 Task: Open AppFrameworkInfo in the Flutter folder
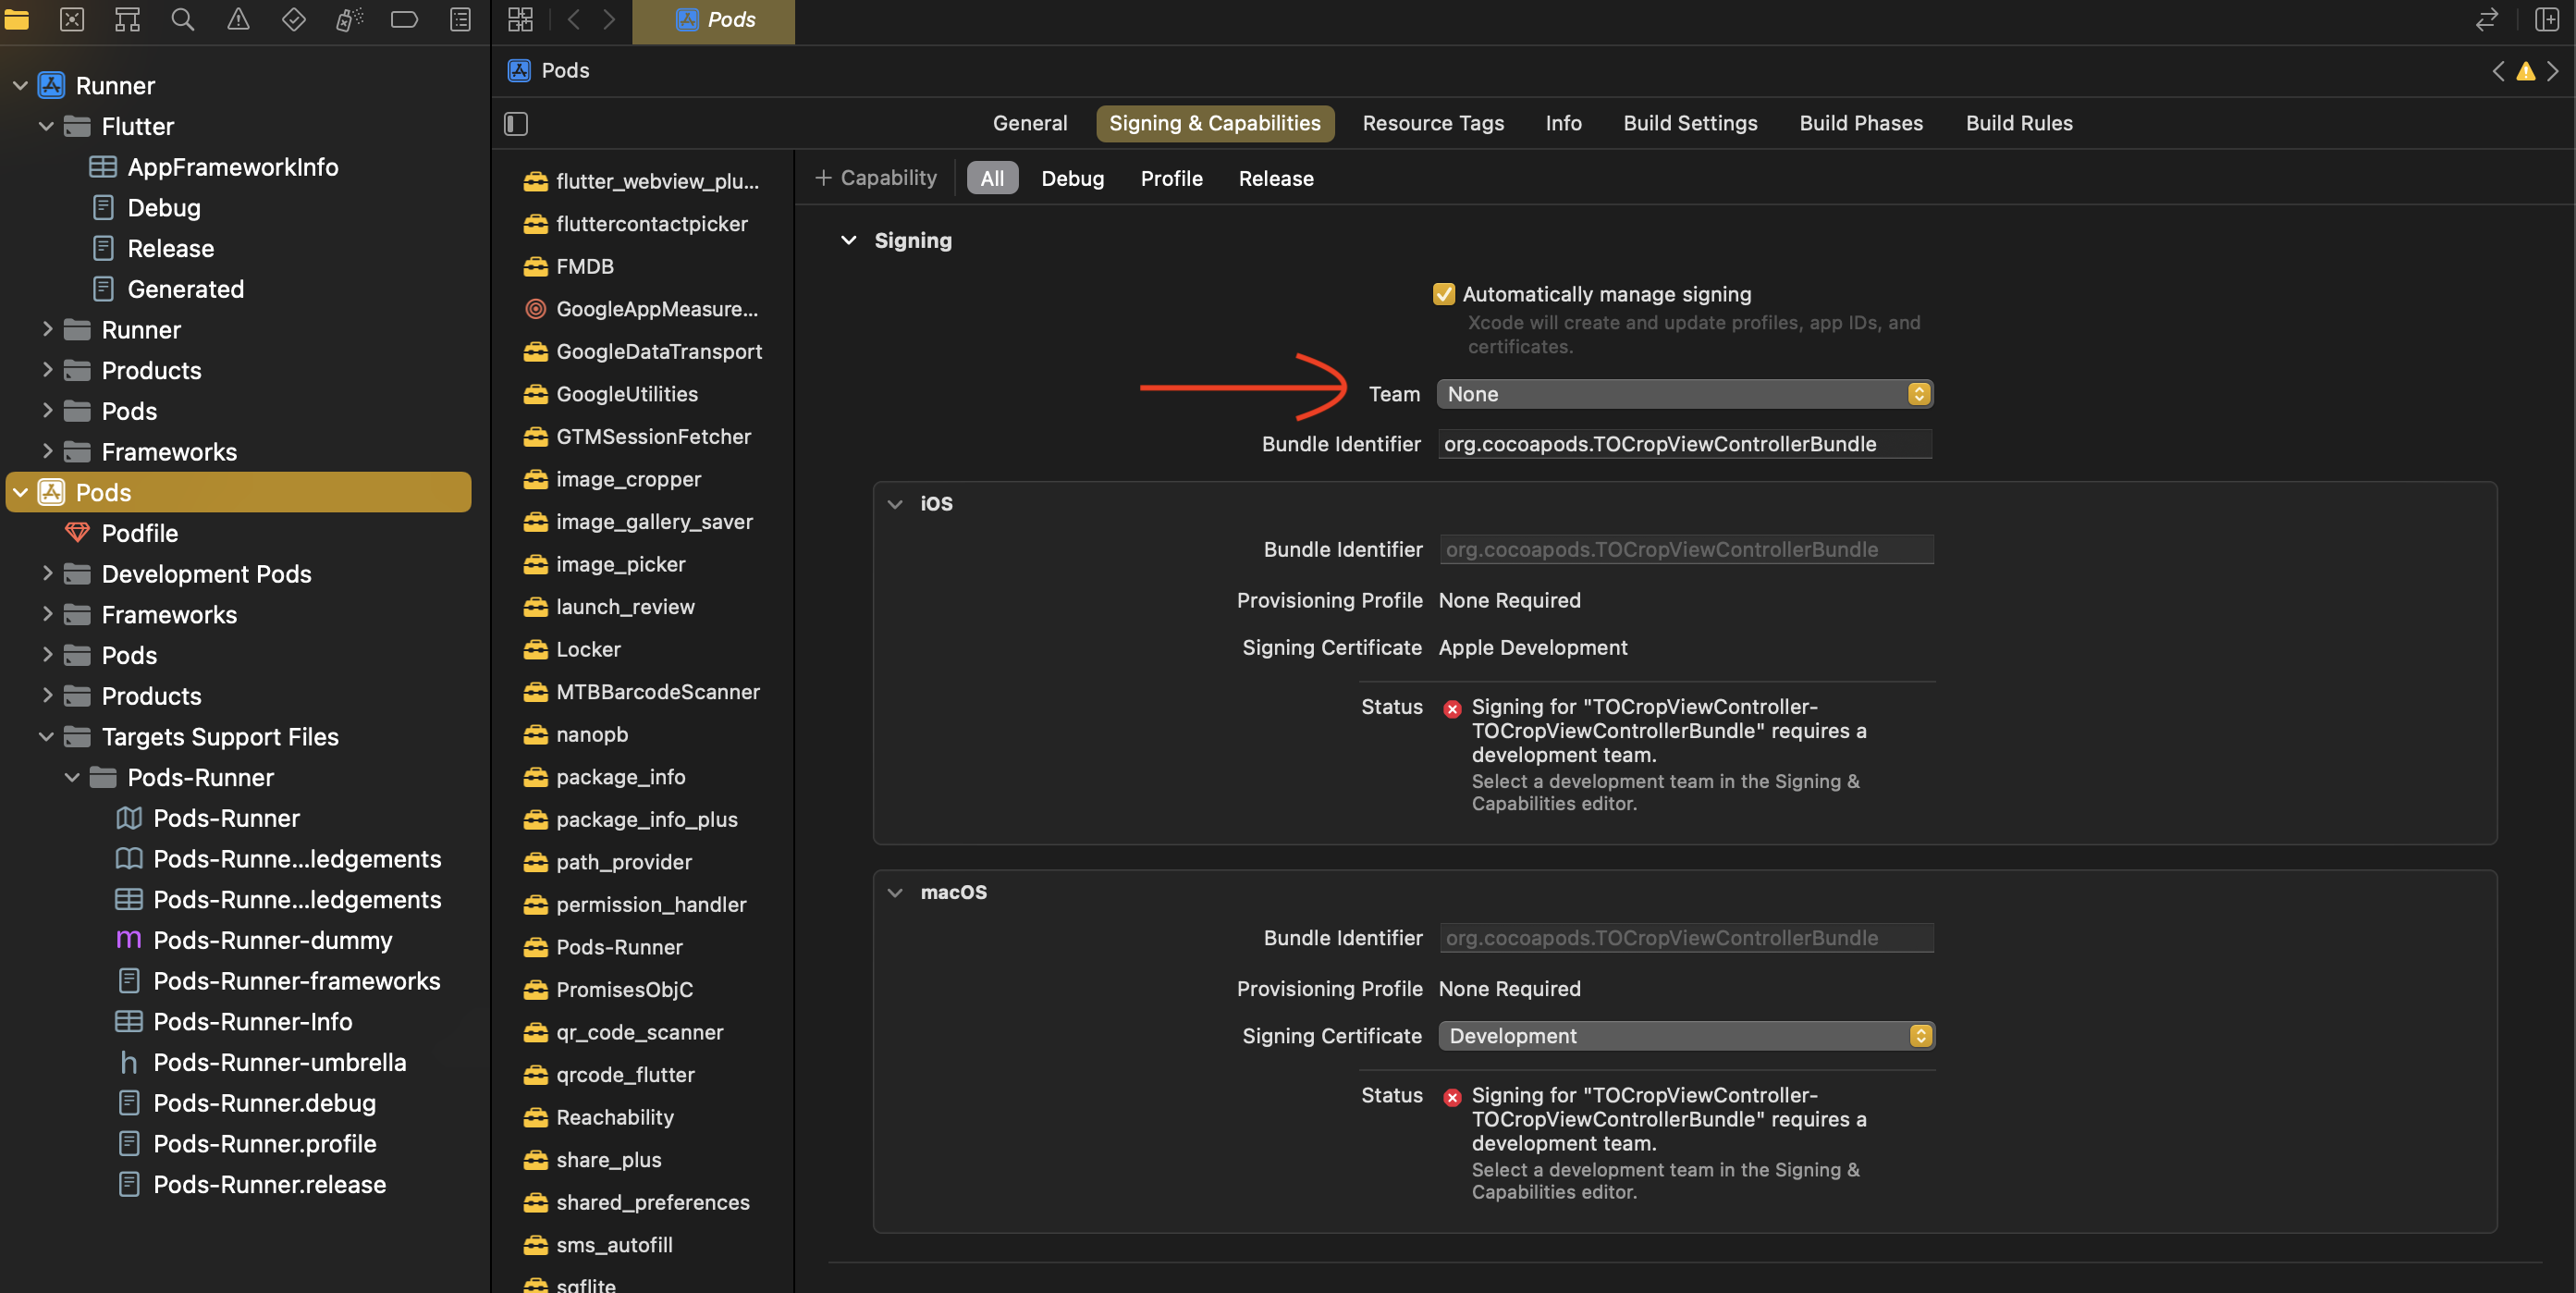tap(233, 167)
